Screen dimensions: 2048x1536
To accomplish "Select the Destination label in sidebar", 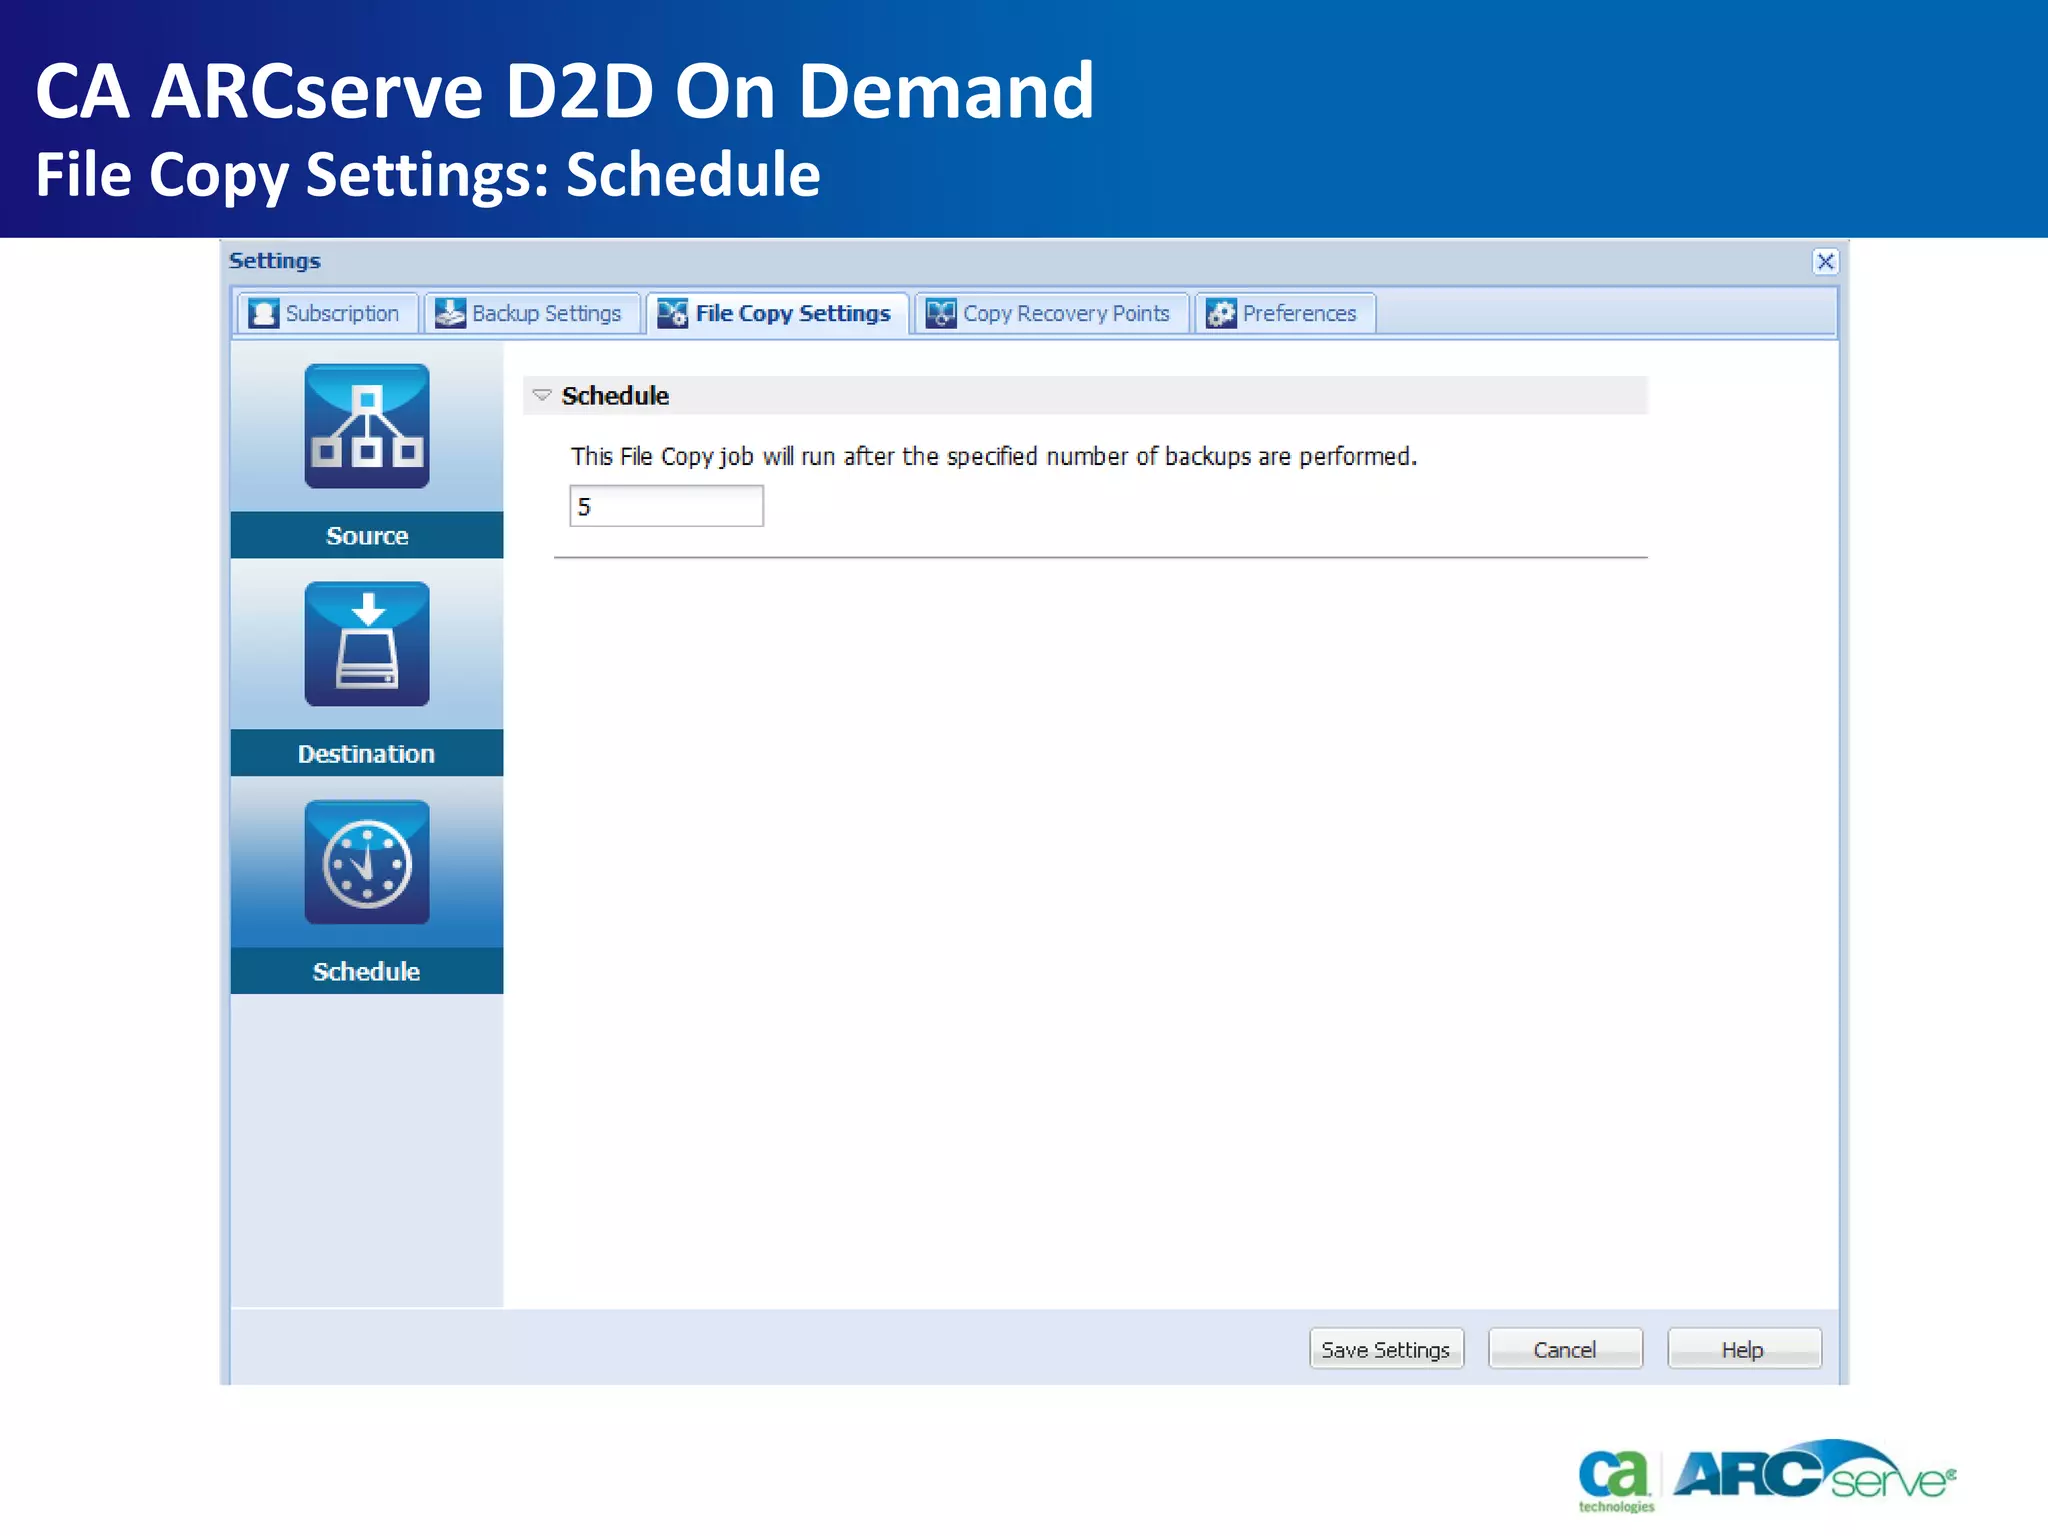I will coord(367,754).
